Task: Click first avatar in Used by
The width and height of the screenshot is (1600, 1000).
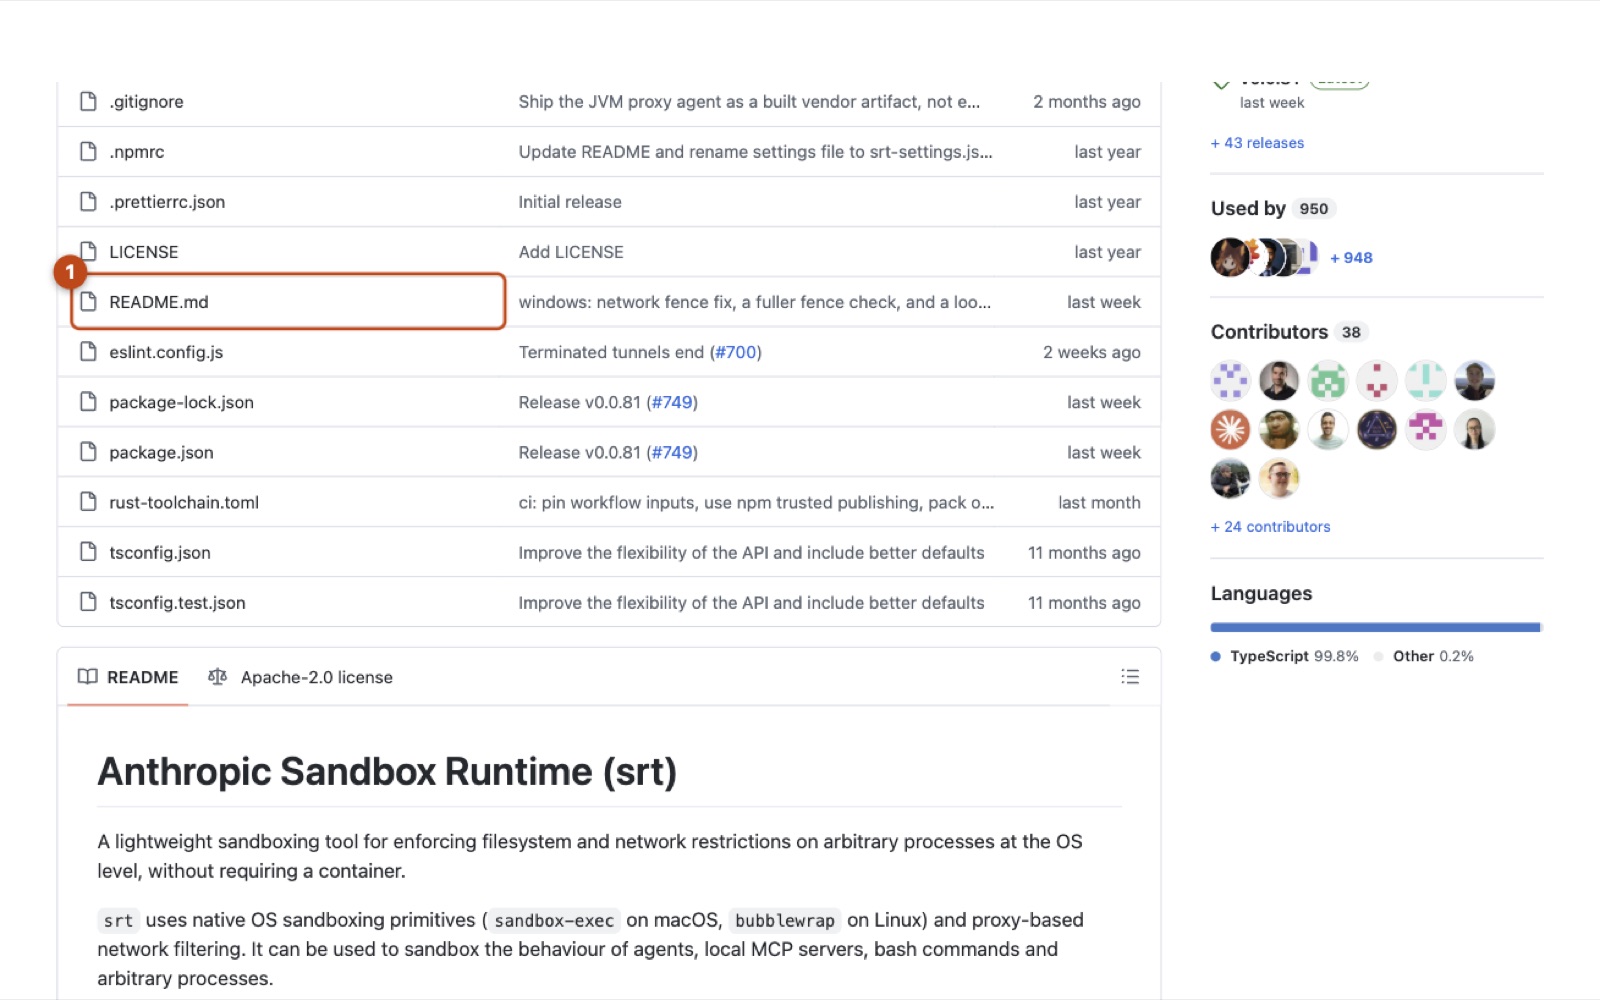Action: pos(1229,257)
